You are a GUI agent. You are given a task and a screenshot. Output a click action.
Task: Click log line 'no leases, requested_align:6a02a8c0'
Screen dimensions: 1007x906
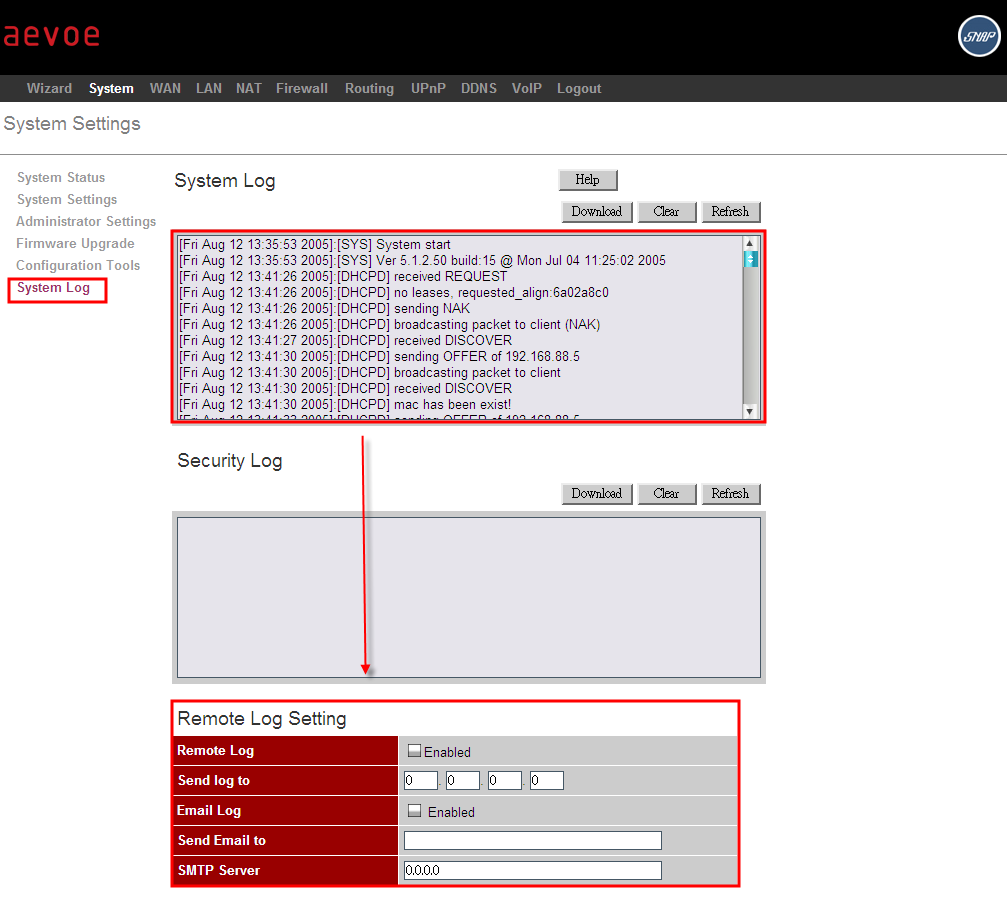(x=394, y=293)
